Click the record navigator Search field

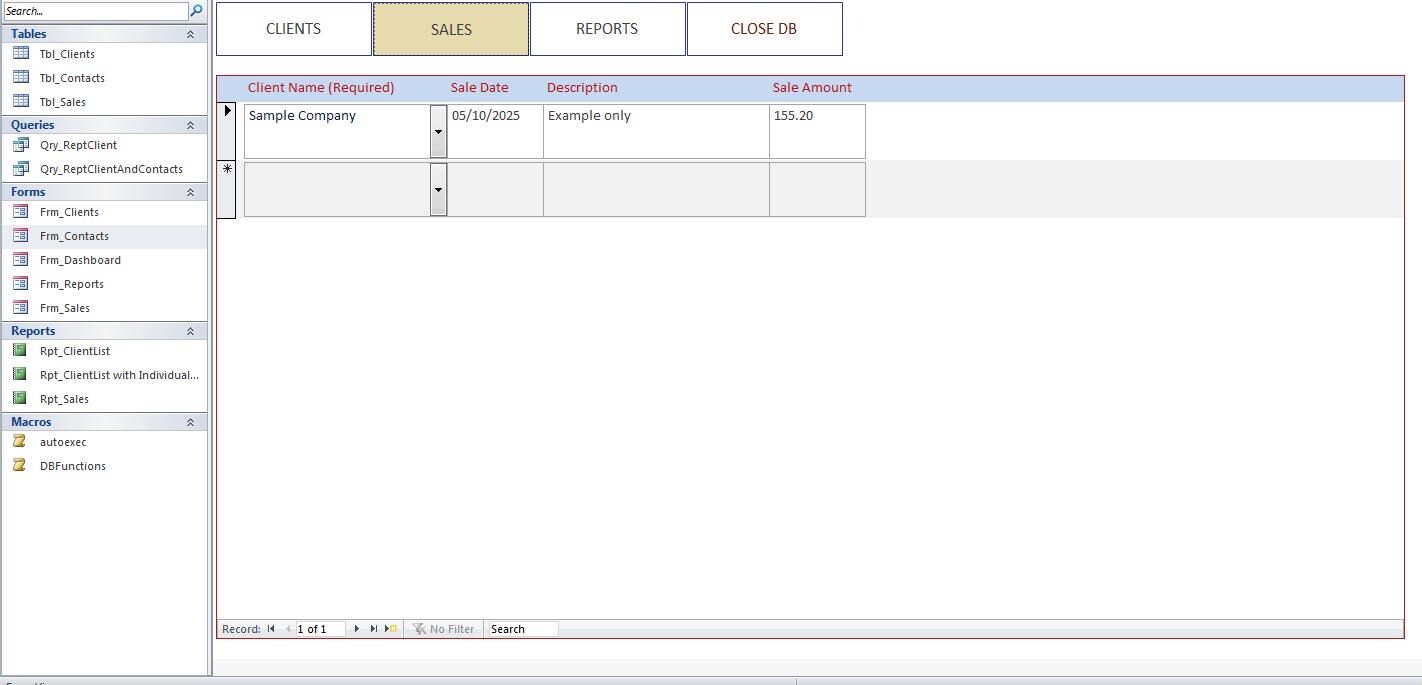click(x=523, y=629)
